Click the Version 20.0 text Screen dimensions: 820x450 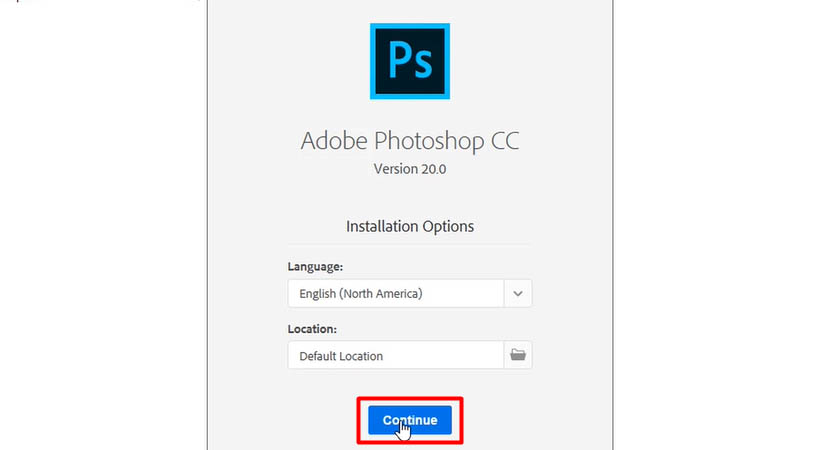(x=410, y=169)
